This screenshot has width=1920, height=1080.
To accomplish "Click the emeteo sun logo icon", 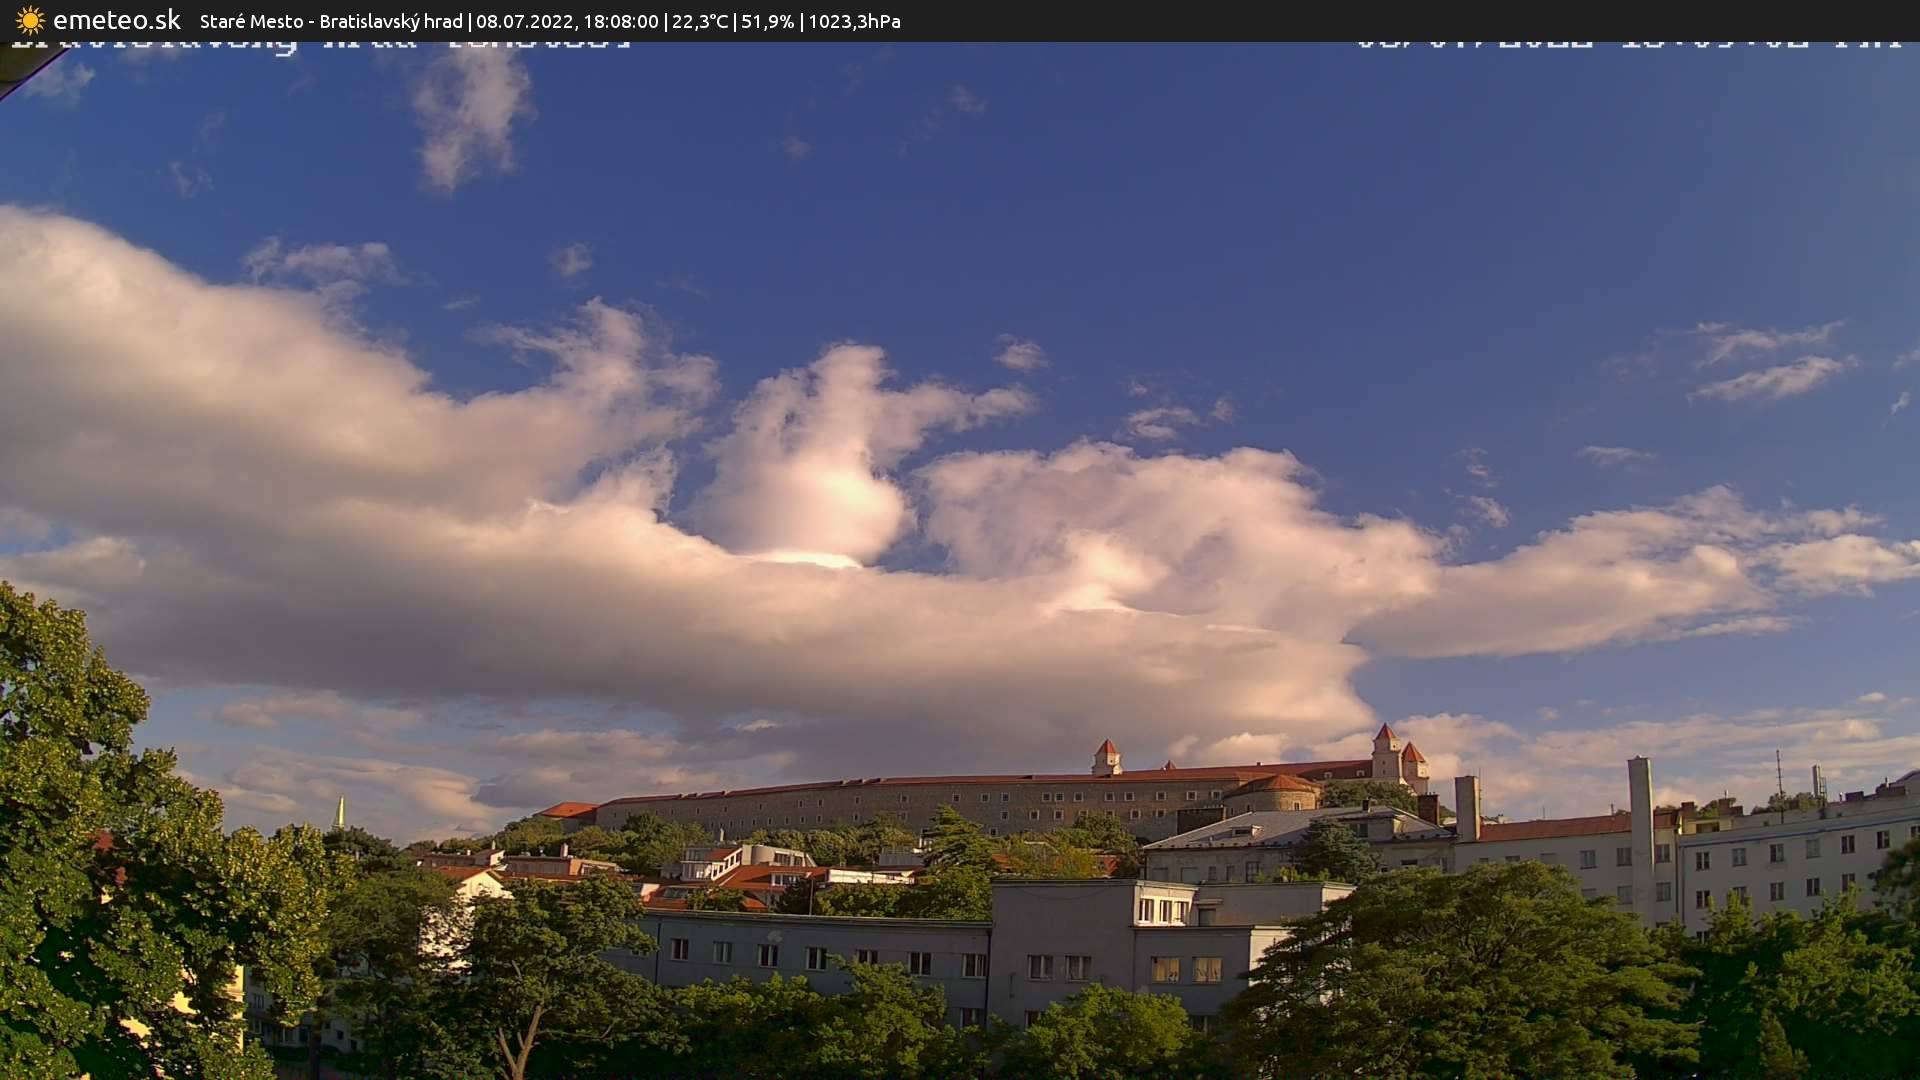I will [30, 20].
